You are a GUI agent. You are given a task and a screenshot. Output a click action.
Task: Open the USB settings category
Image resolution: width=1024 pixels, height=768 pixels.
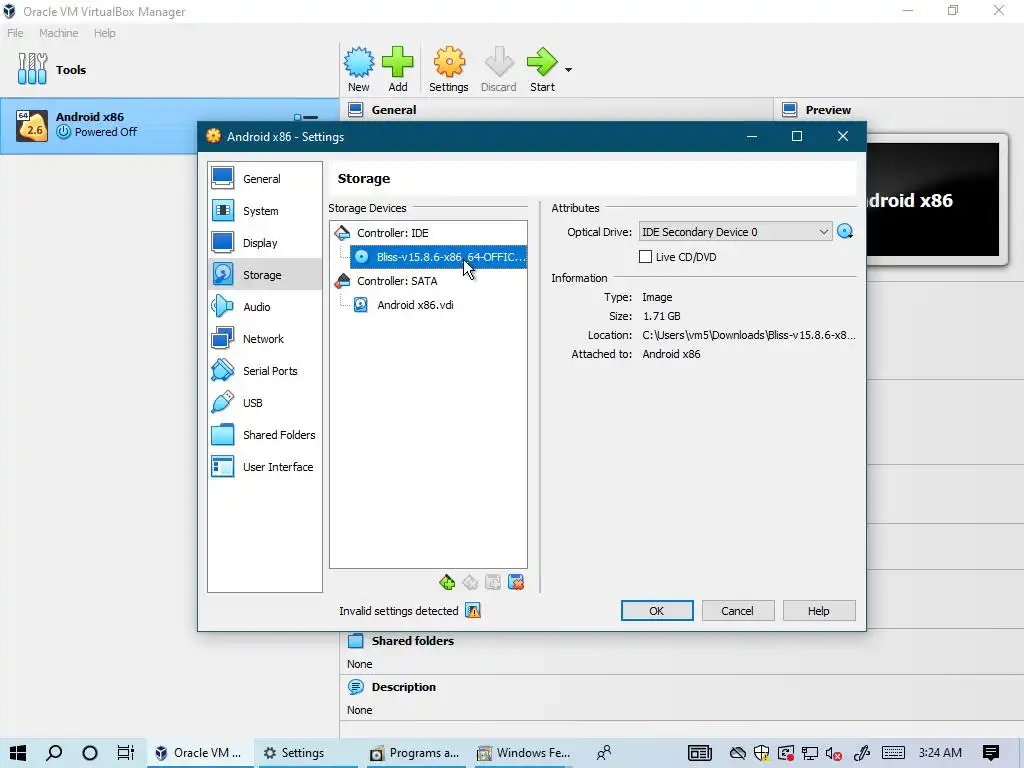264,403
